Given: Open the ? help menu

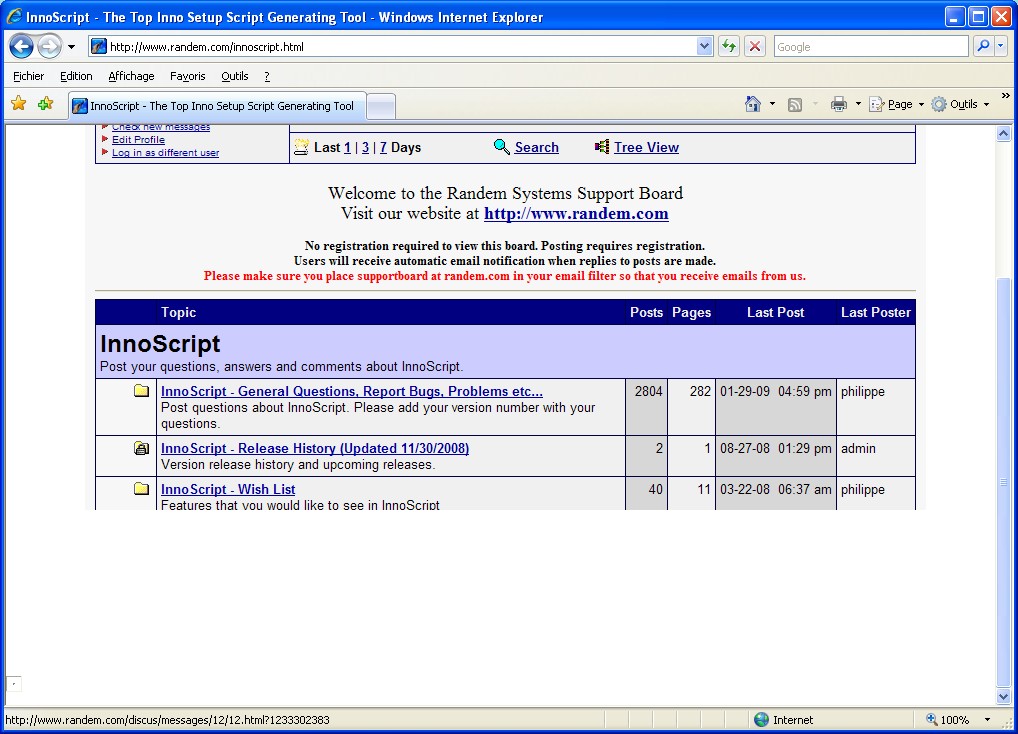Looking at the screenshot, I should 267,76.
